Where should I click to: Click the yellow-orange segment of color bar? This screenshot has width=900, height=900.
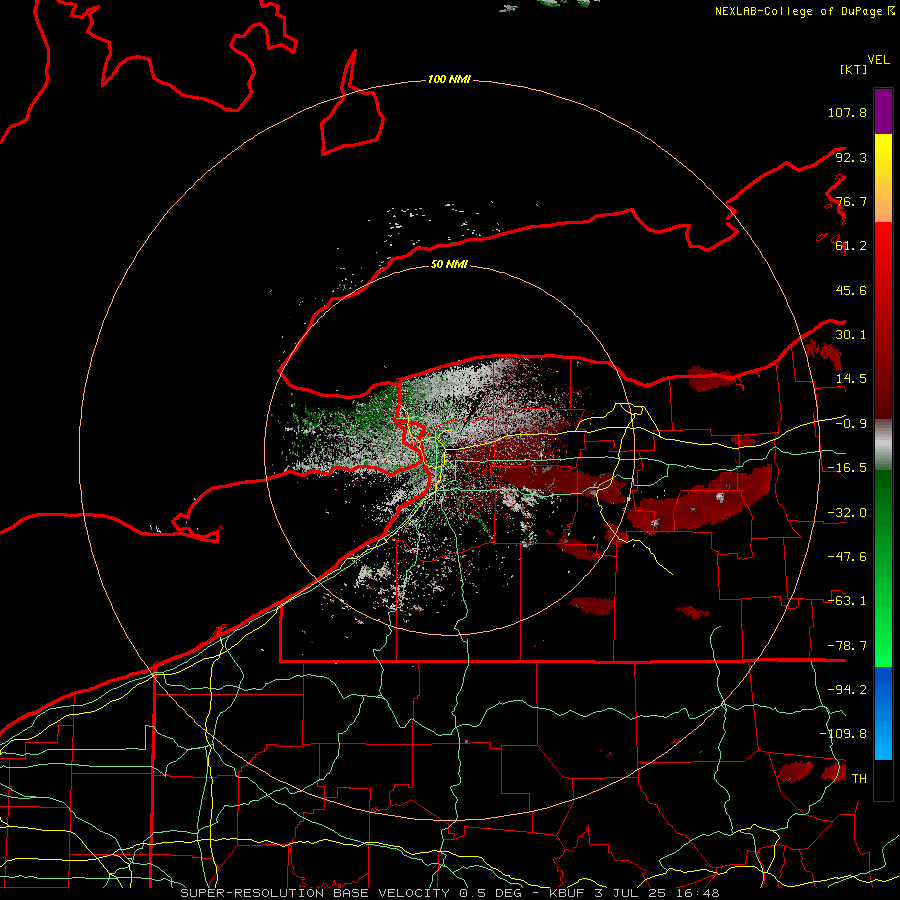click(x=883, y=178)
